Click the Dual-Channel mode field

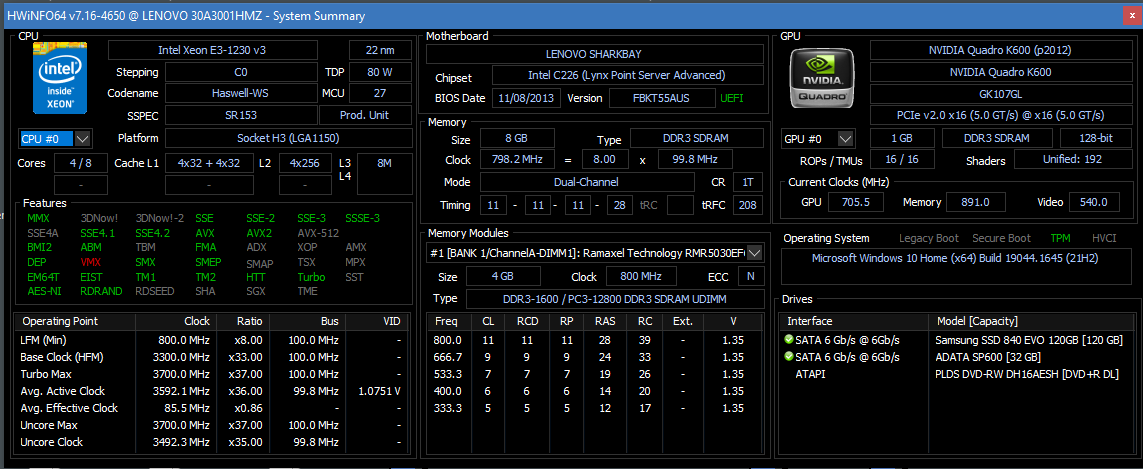point(586,182)
